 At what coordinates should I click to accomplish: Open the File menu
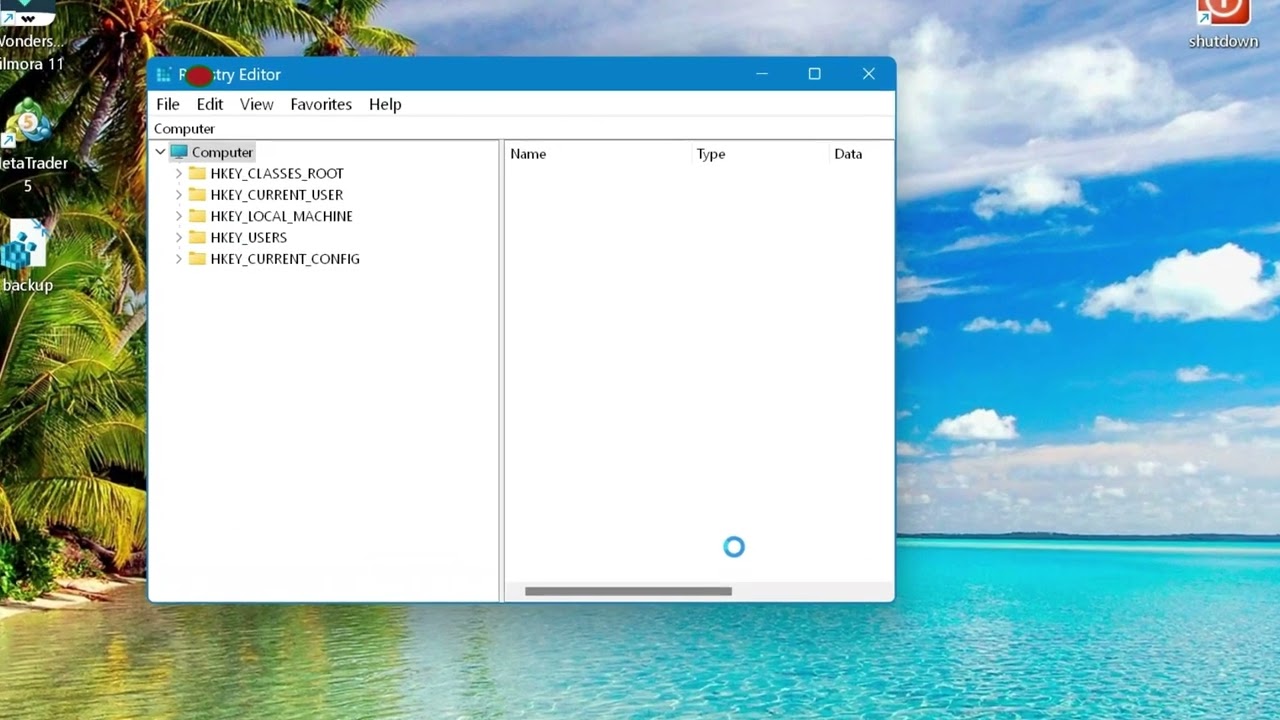coord(168,104)
